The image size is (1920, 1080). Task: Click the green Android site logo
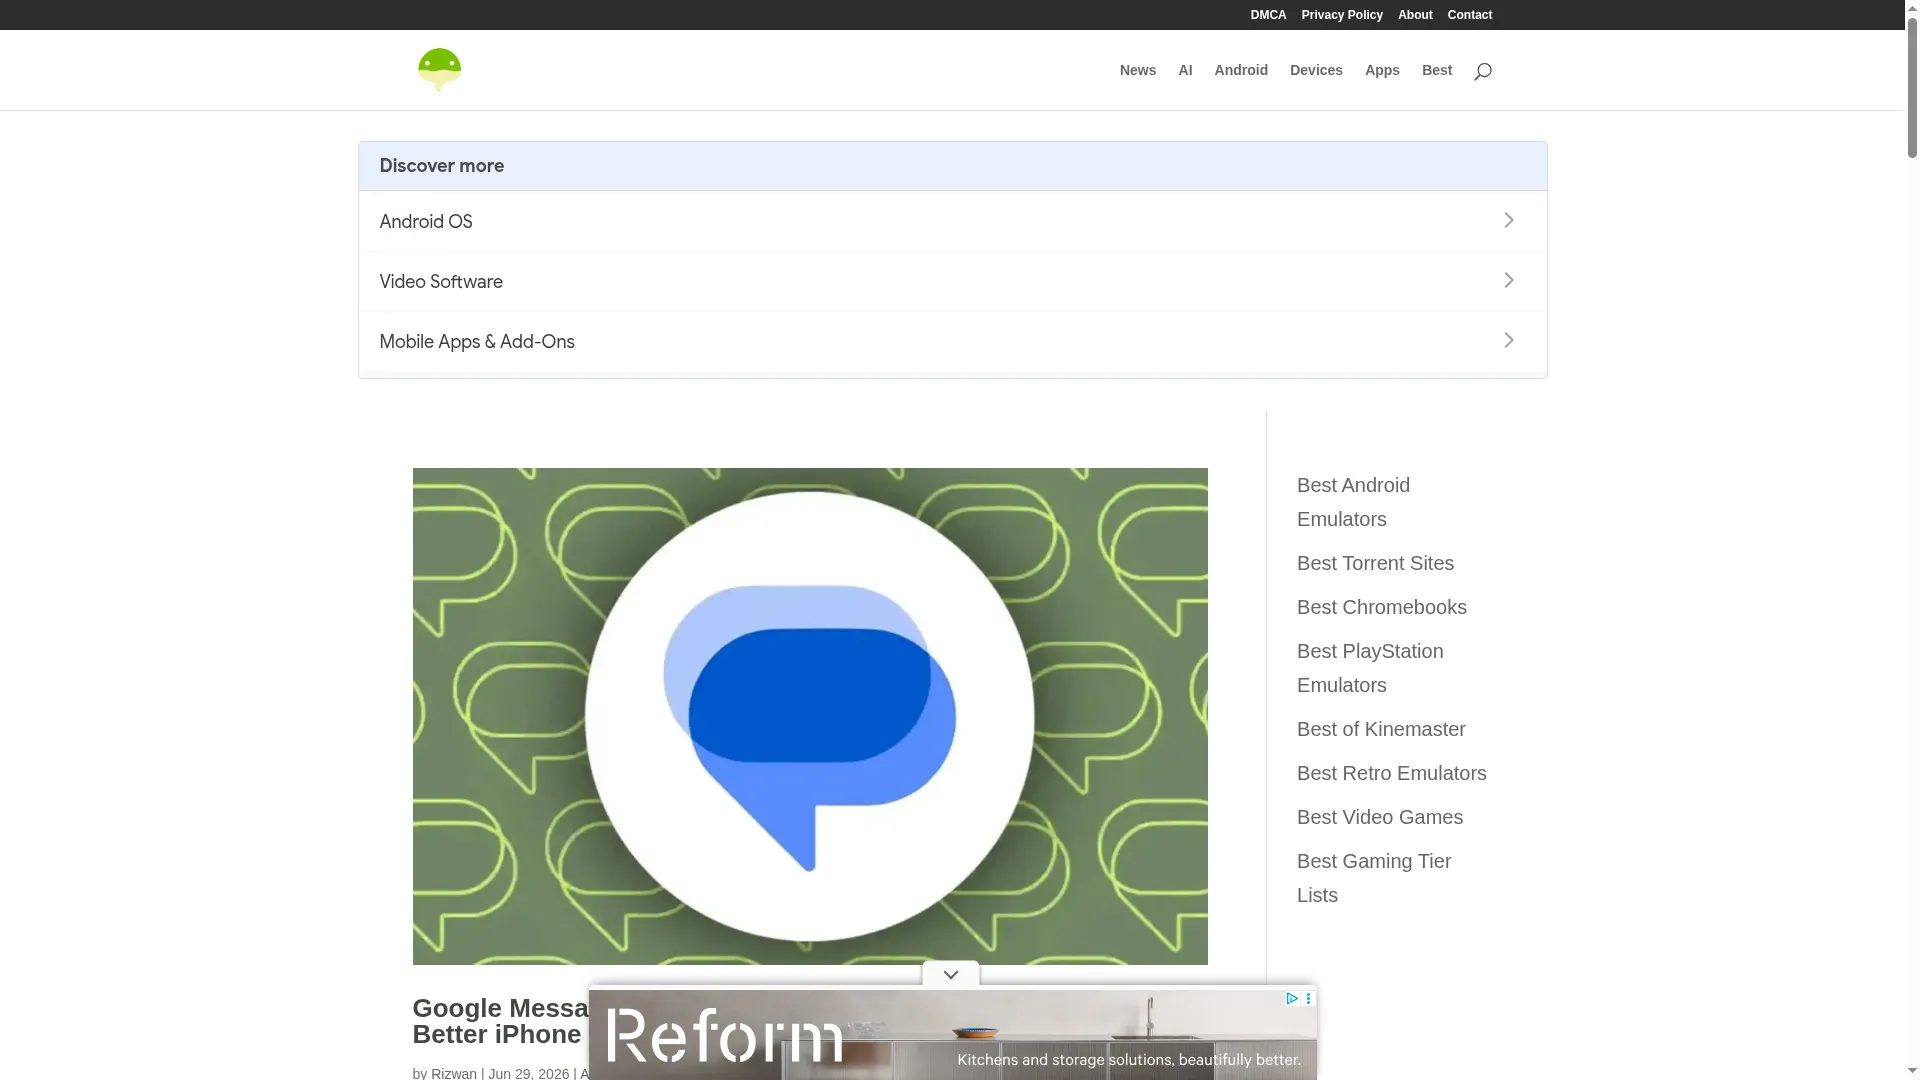[439, 70]
